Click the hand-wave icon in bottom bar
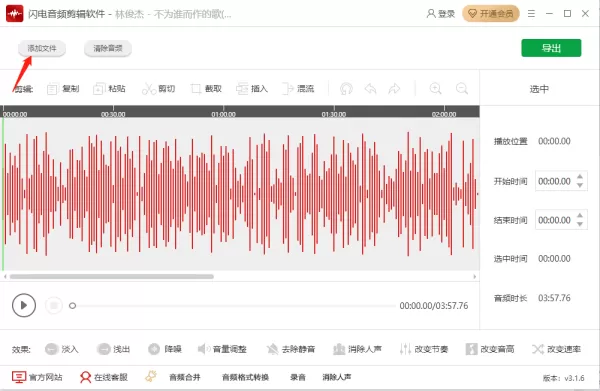 150,376
